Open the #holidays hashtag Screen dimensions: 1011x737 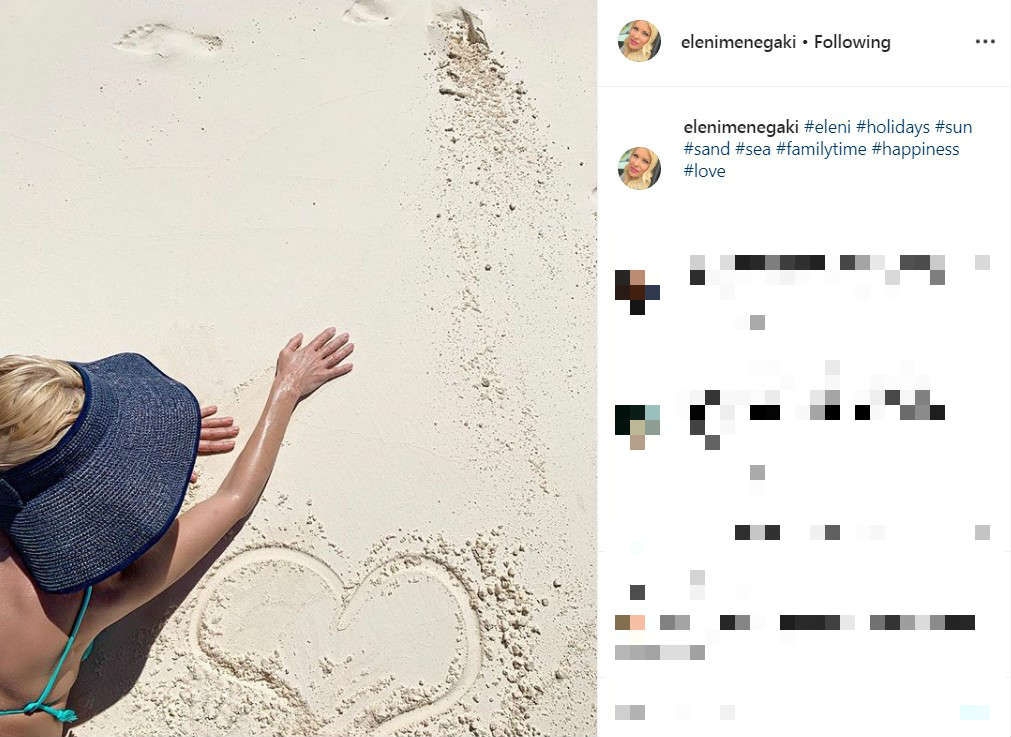893,127
